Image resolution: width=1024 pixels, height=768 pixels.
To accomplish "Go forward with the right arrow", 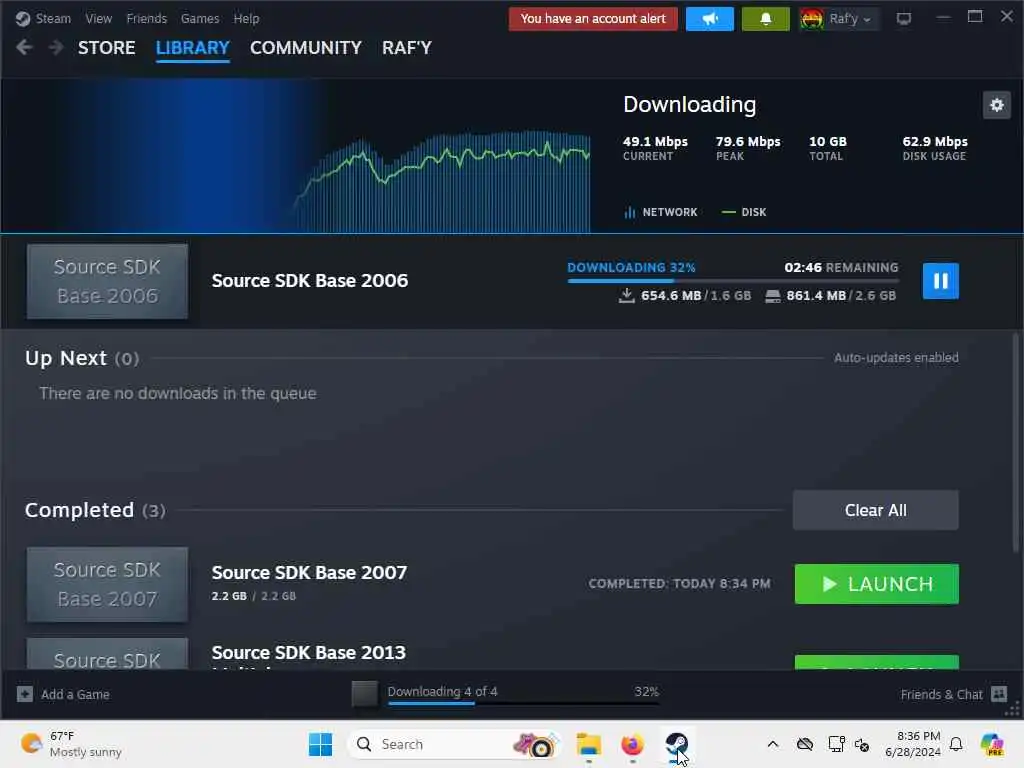I will tap(56, 48).
